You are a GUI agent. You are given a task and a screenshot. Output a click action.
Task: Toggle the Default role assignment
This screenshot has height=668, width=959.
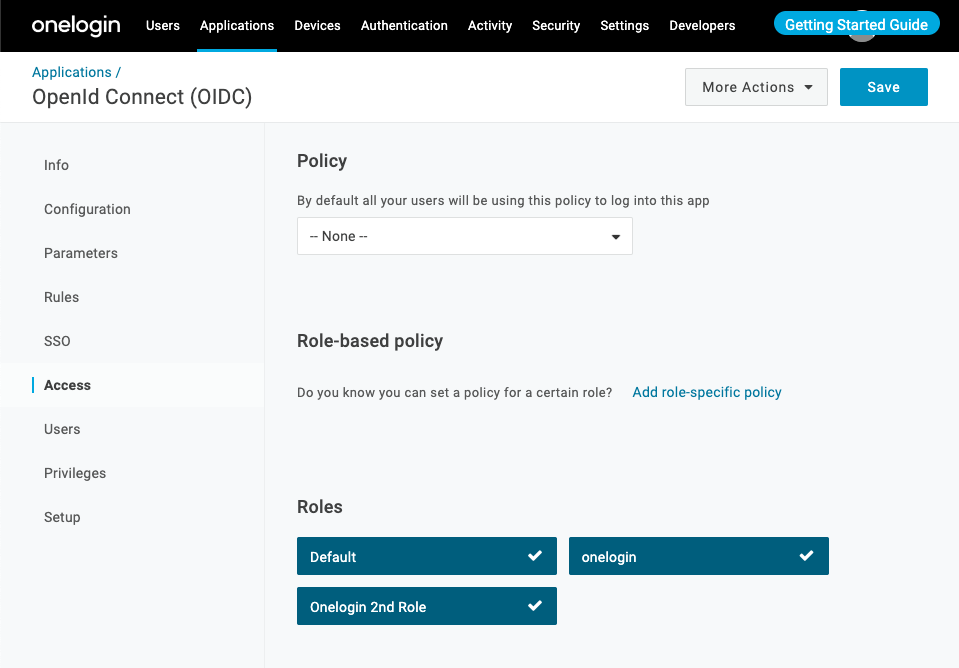427,556
